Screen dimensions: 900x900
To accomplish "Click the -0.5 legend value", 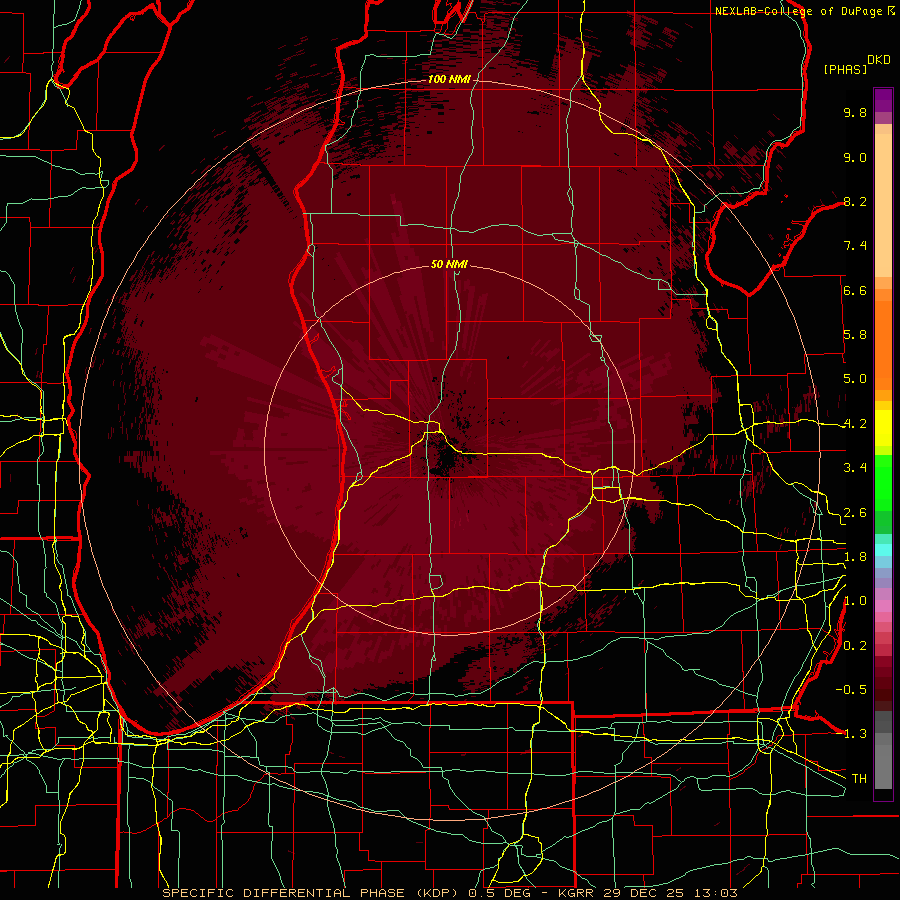I will [851, 690].
